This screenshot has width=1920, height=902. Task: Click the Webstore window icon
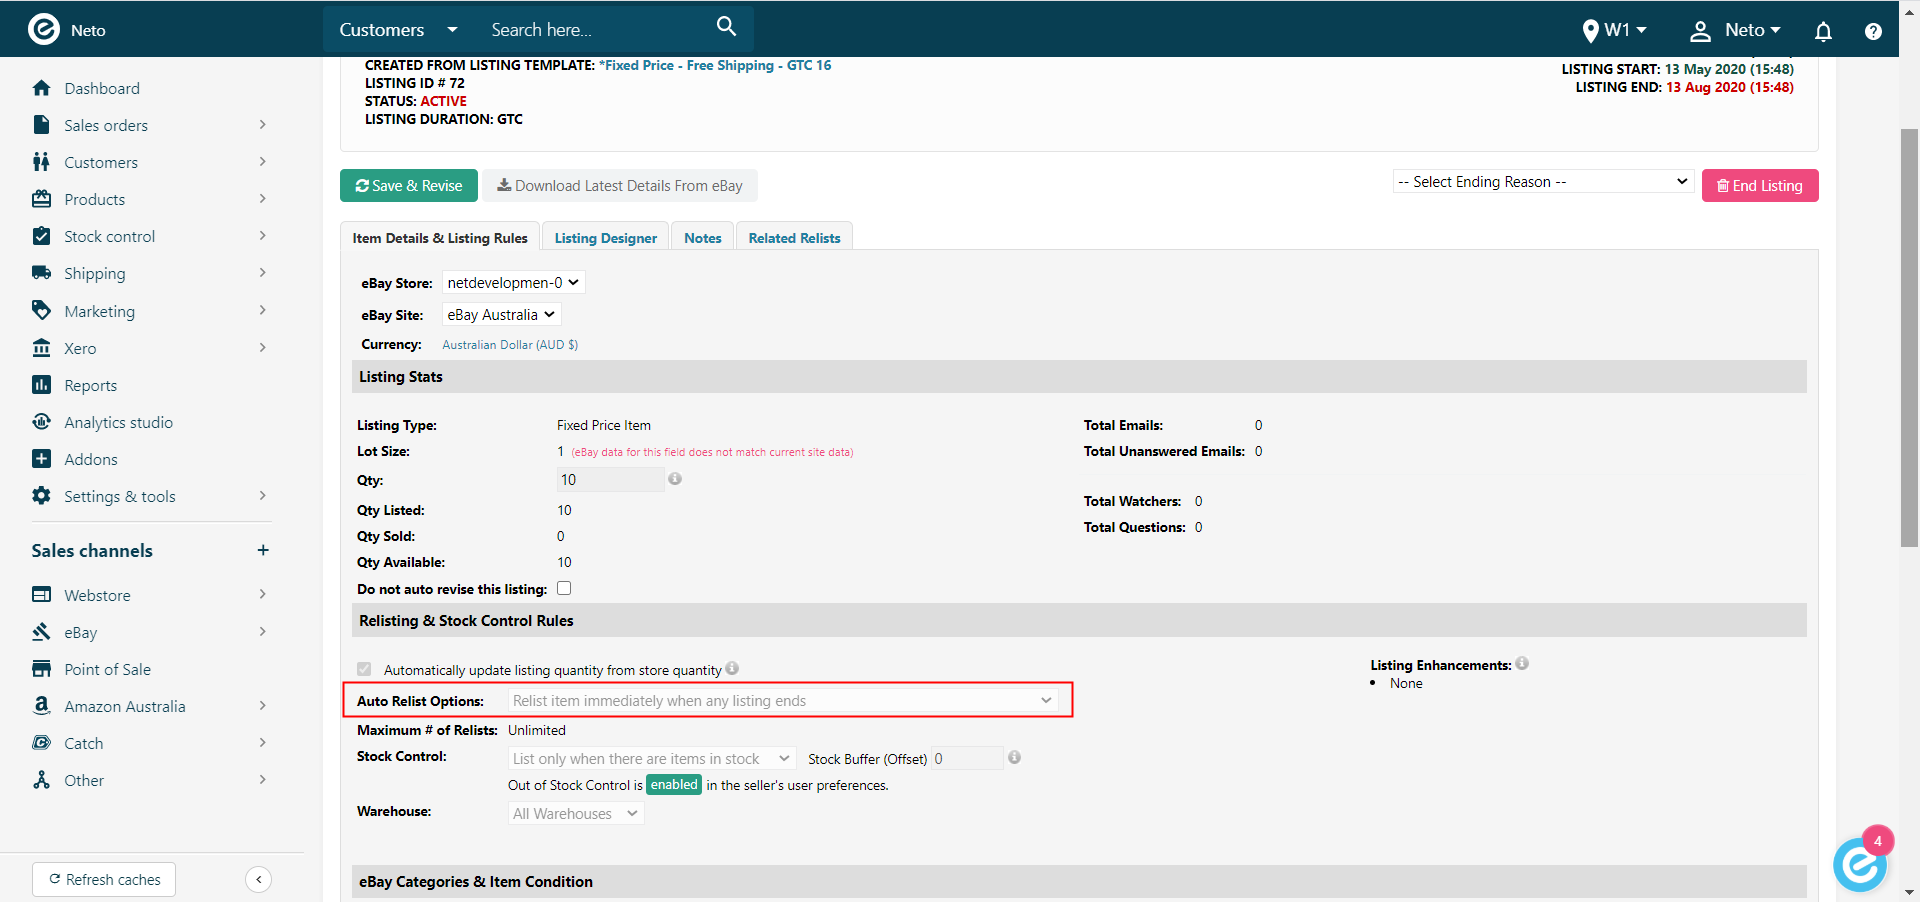(x=41, y=595)
